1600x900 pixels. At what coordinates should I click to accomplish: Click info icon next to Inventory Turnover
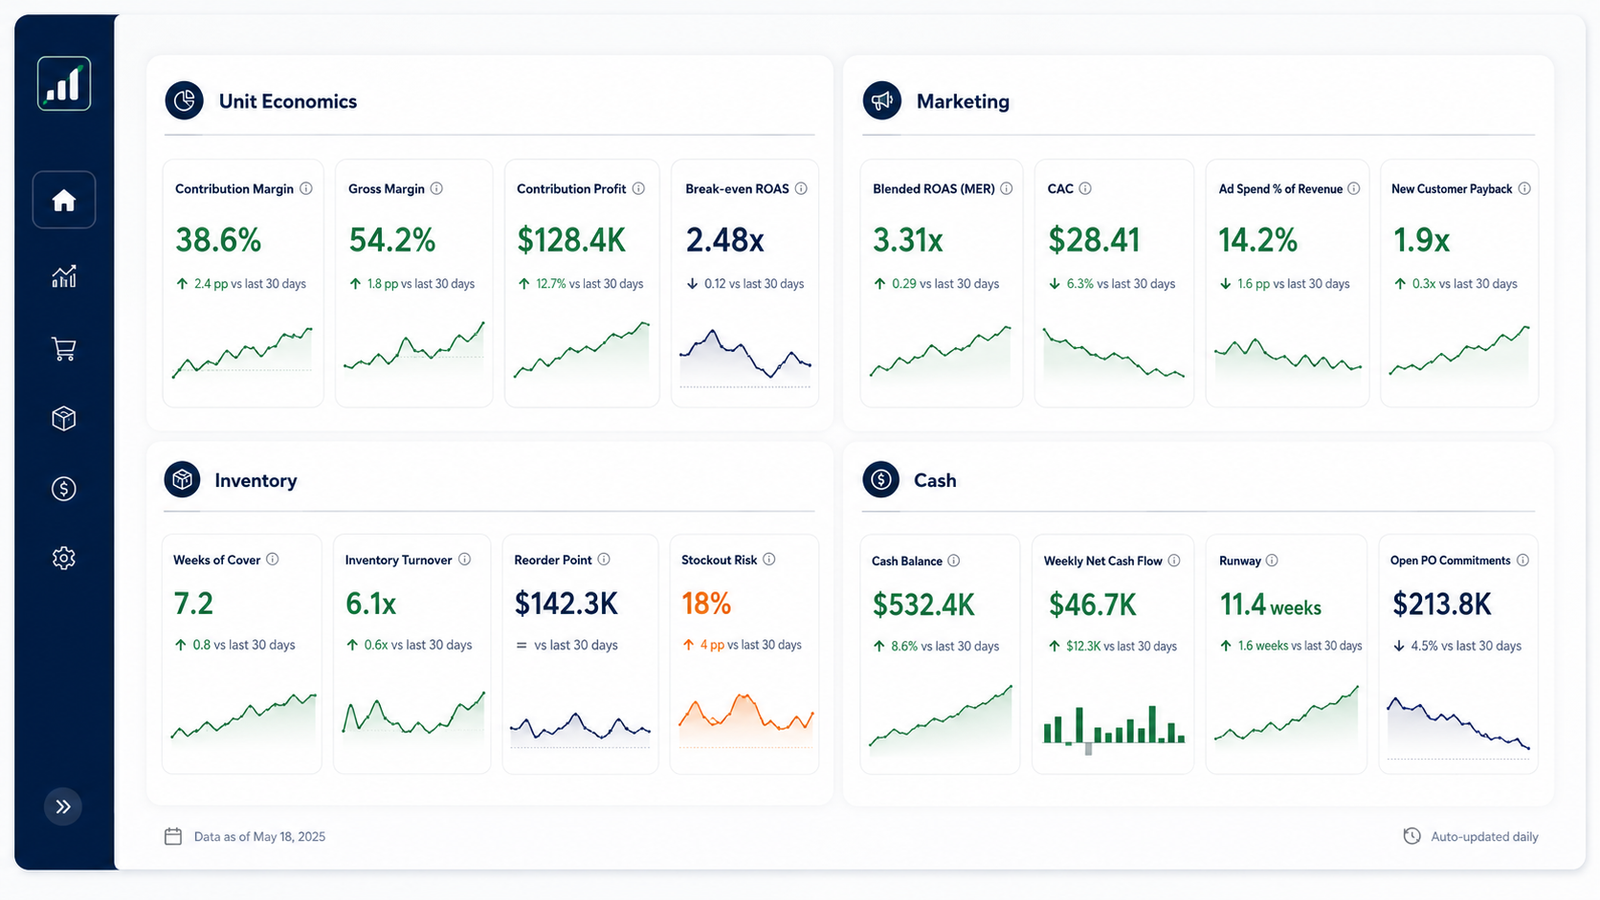(464, 559)
